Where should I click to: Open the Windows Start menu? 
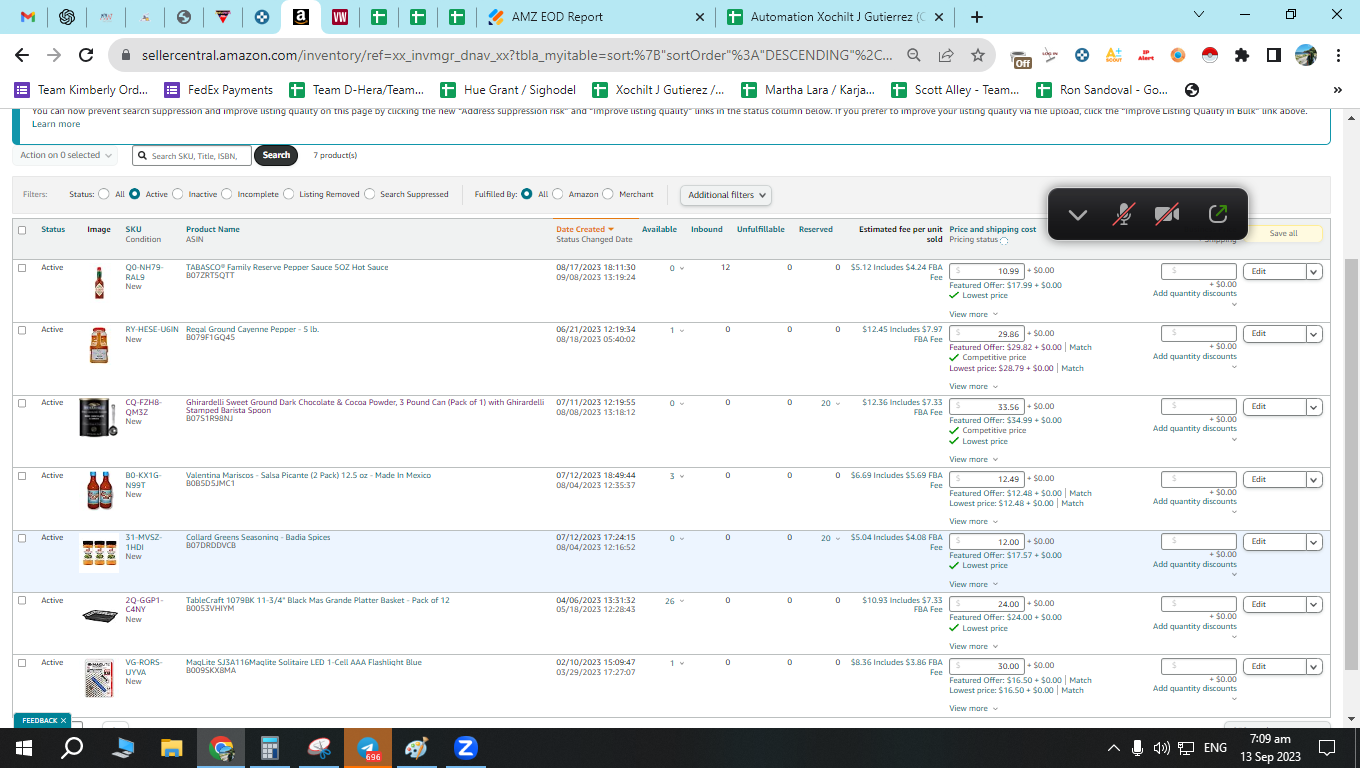pyautogui.click(x=22, y=747)
